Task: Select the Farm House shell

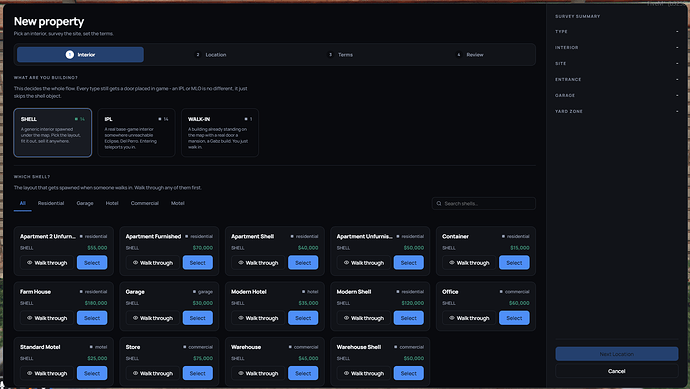Action: [x=92, y=318]
